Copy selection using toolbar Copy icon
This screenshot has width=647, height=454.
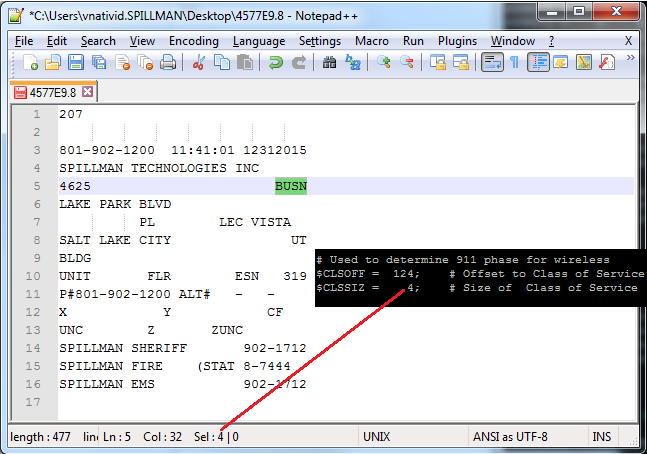[222, 63]
